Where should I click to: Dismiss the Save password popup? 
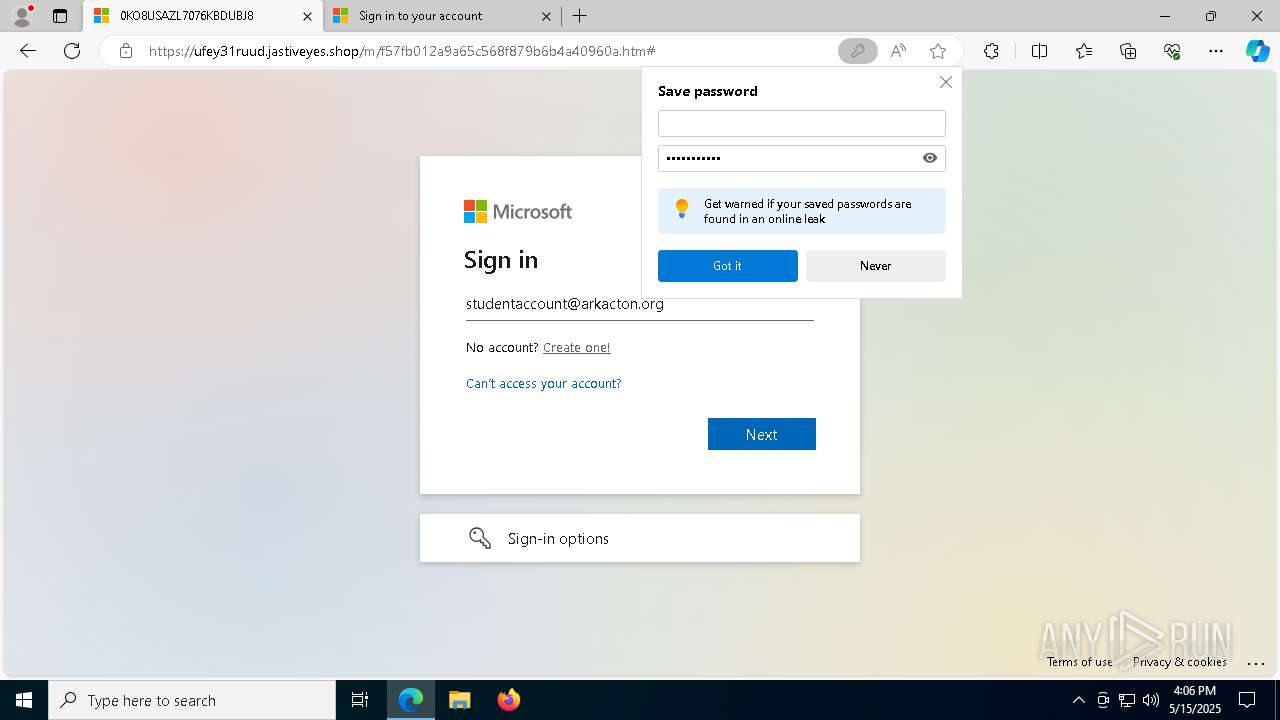945,82
